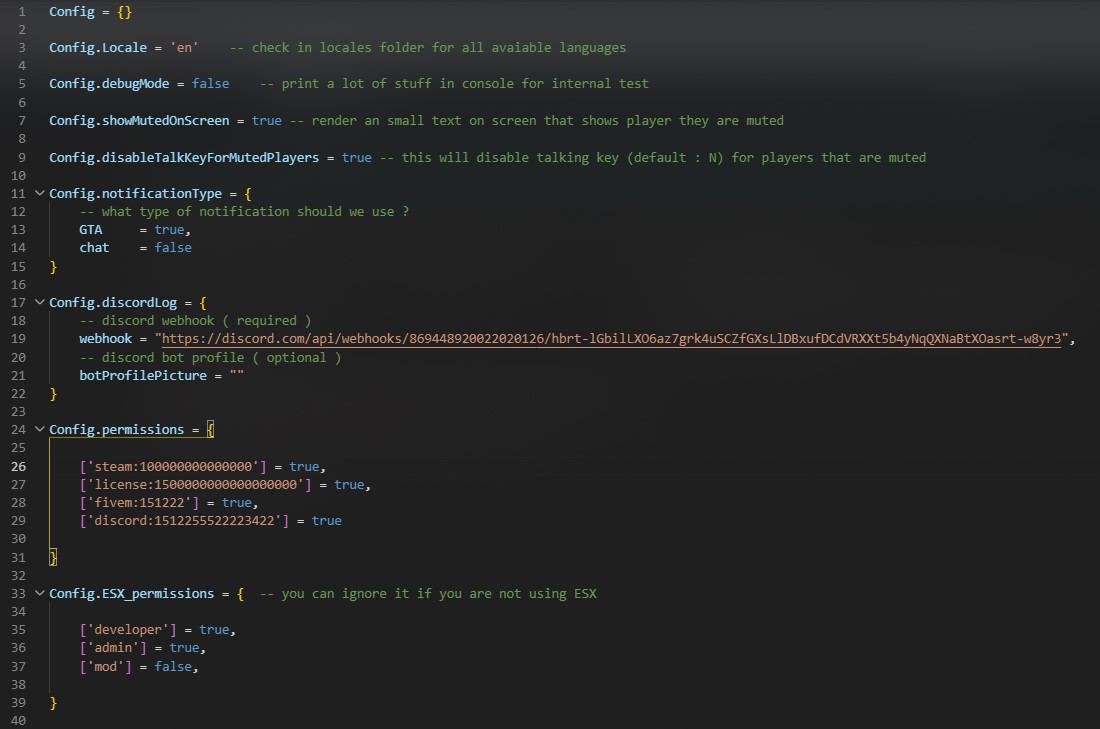
Task: Click highlighted opening brace on line 24
Action: 210,430
